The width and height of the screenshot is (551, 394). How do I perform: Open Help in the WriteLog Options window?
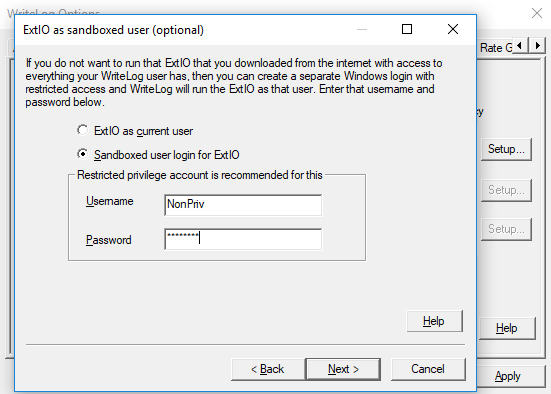point(507,328)
